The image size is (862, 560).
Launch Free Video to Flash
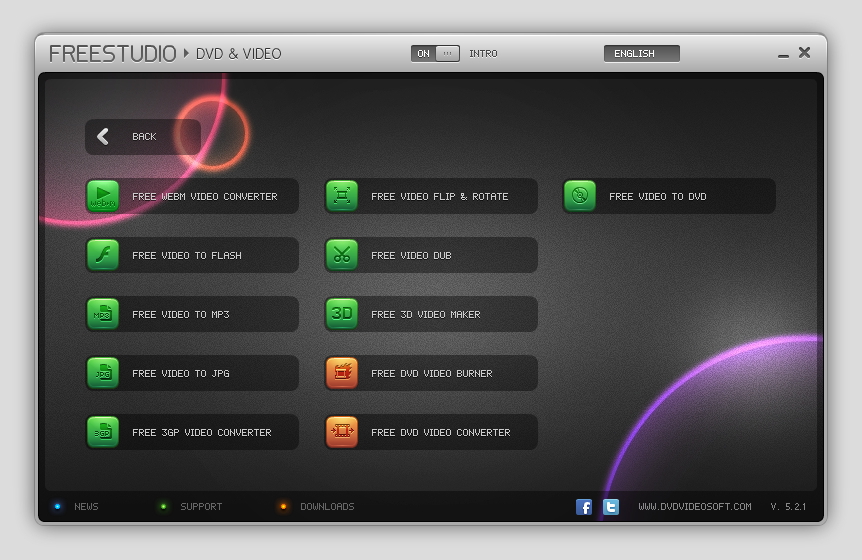(192, 255)
